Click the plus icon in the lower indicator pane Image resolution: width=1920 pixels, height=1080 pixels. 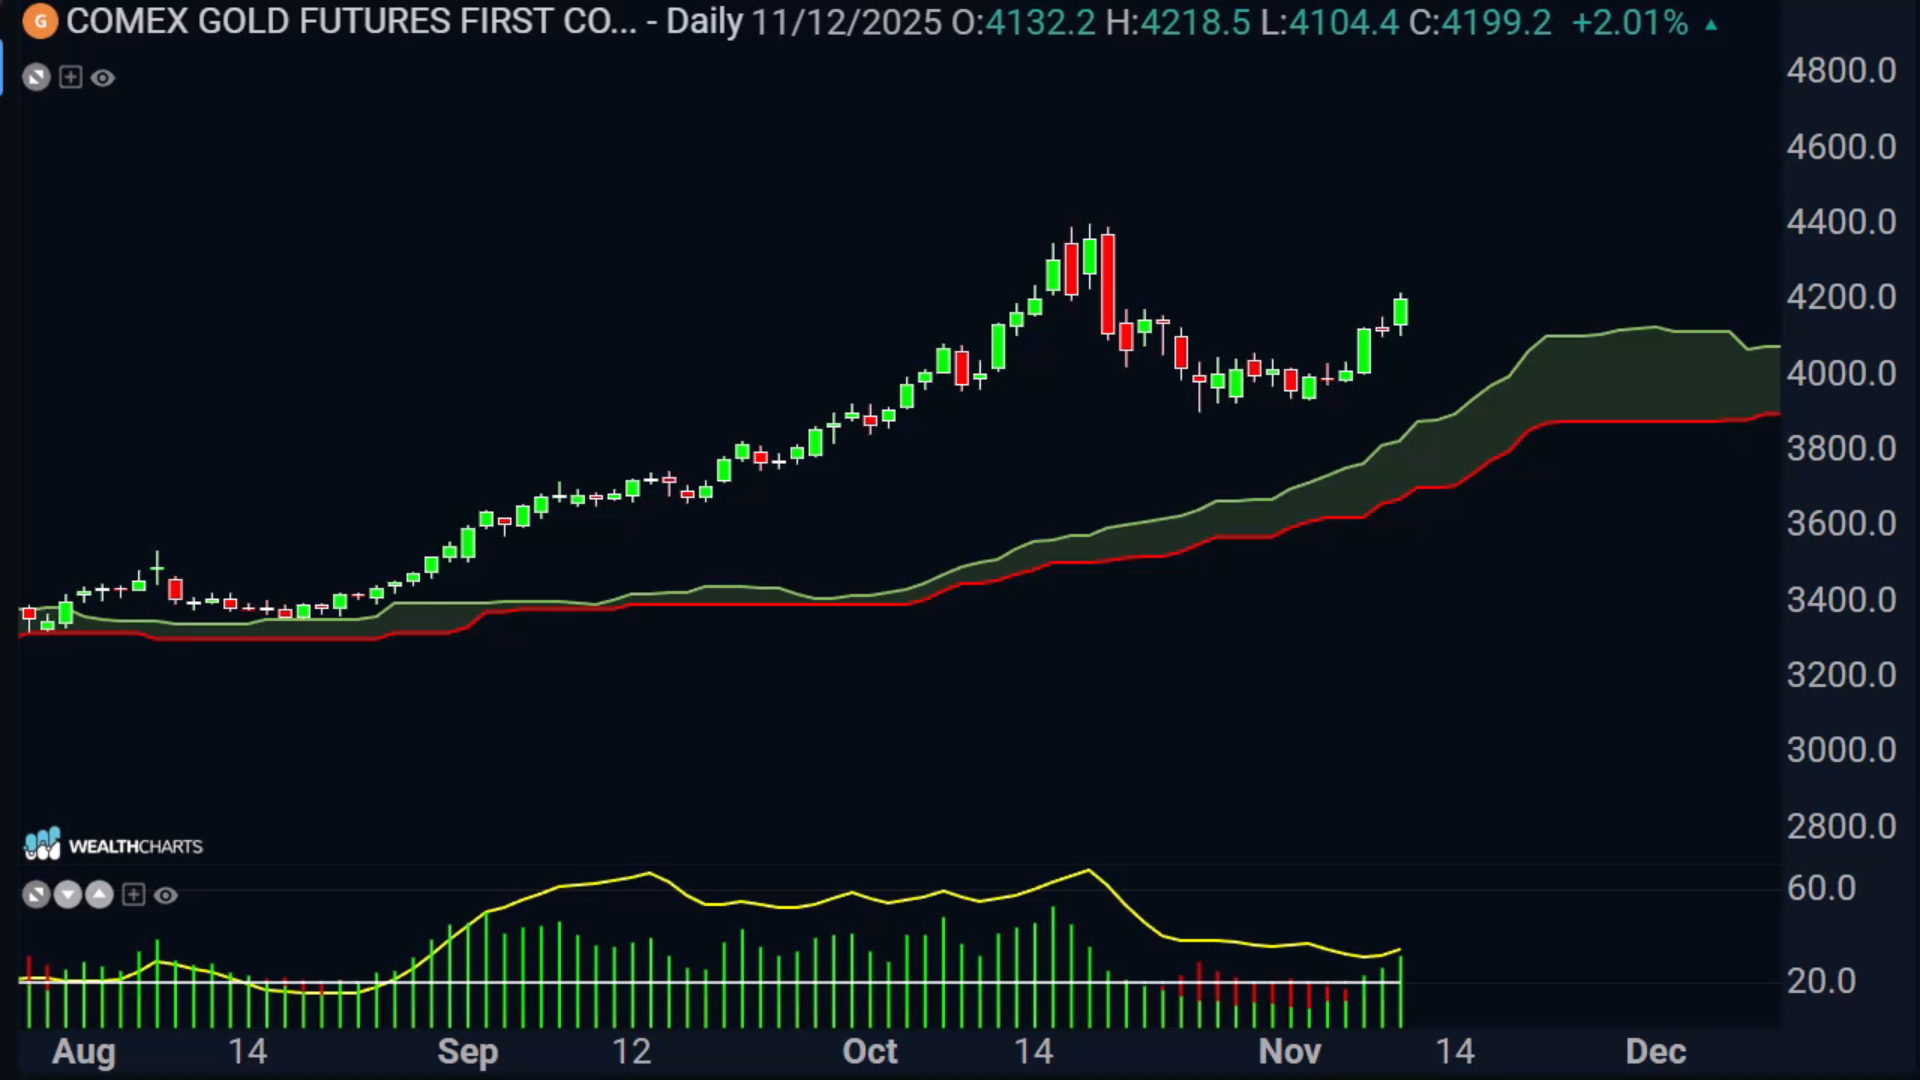(x=133, y=895)
